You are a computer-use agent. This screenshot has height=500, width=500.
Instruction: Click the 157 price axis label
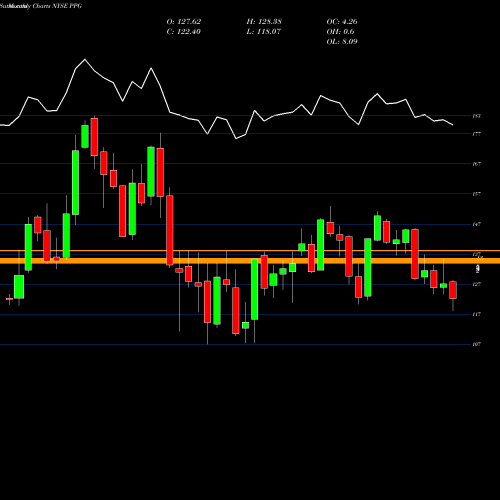(x=477, y=194)
